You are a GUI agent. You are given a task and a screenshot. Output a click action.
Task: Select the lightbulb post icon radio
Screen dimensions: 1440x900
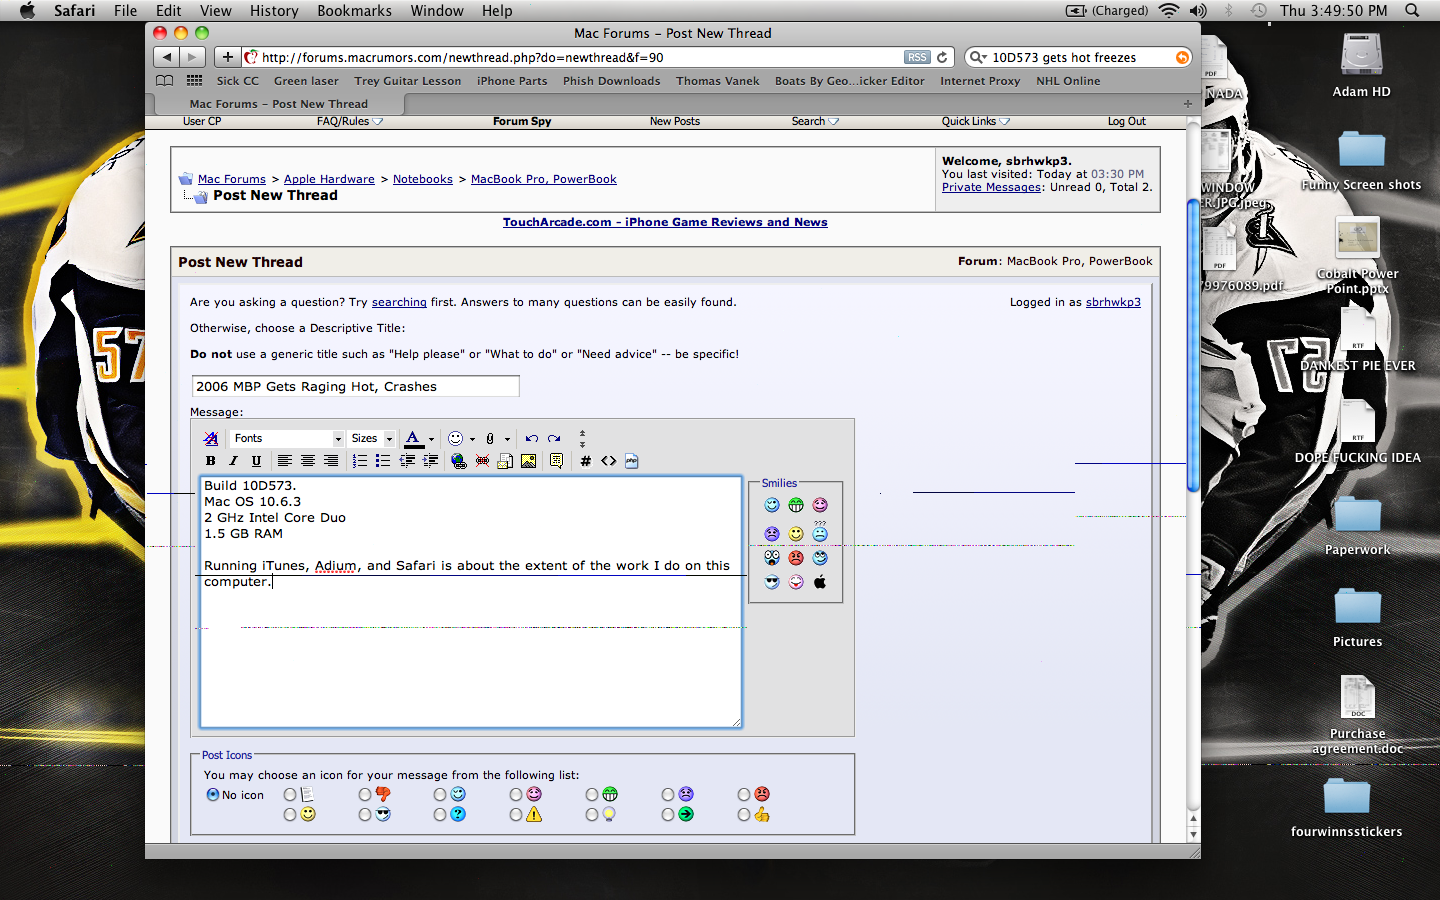pos(592,815)
